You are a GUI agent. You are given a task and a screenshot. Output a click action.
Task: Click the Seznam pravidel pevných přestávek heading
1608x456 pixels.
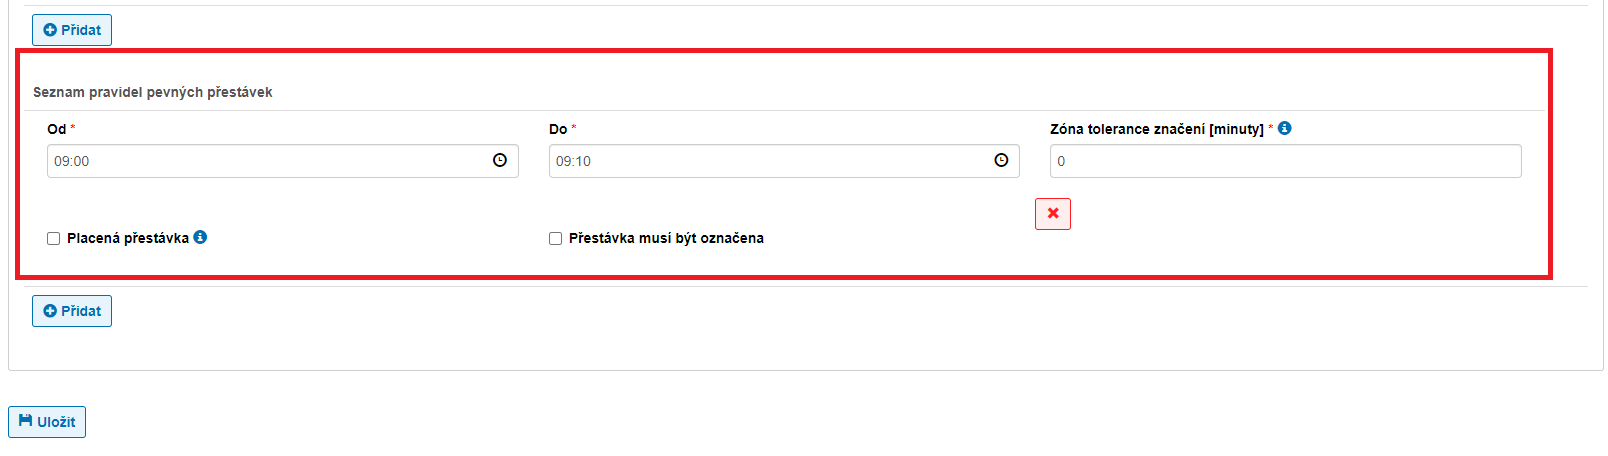pos(153,92)
